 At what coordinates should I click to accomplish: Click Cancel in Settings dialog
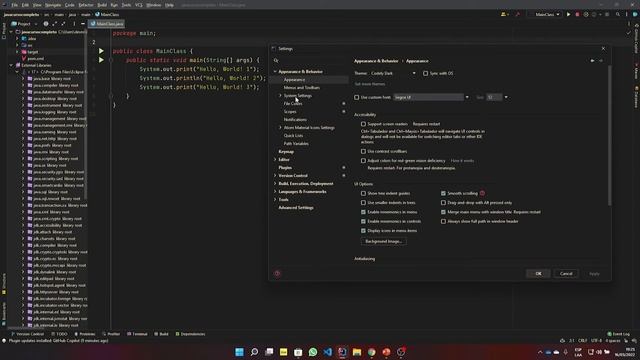tap(566, 273)
